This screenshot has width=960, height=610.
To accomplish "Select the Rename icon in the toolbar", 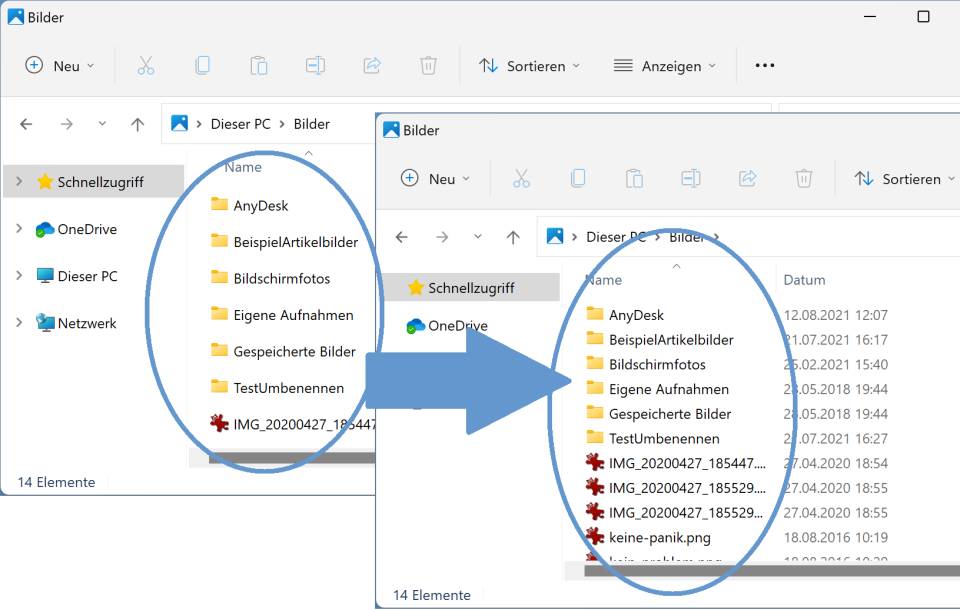I will (315, 65).
